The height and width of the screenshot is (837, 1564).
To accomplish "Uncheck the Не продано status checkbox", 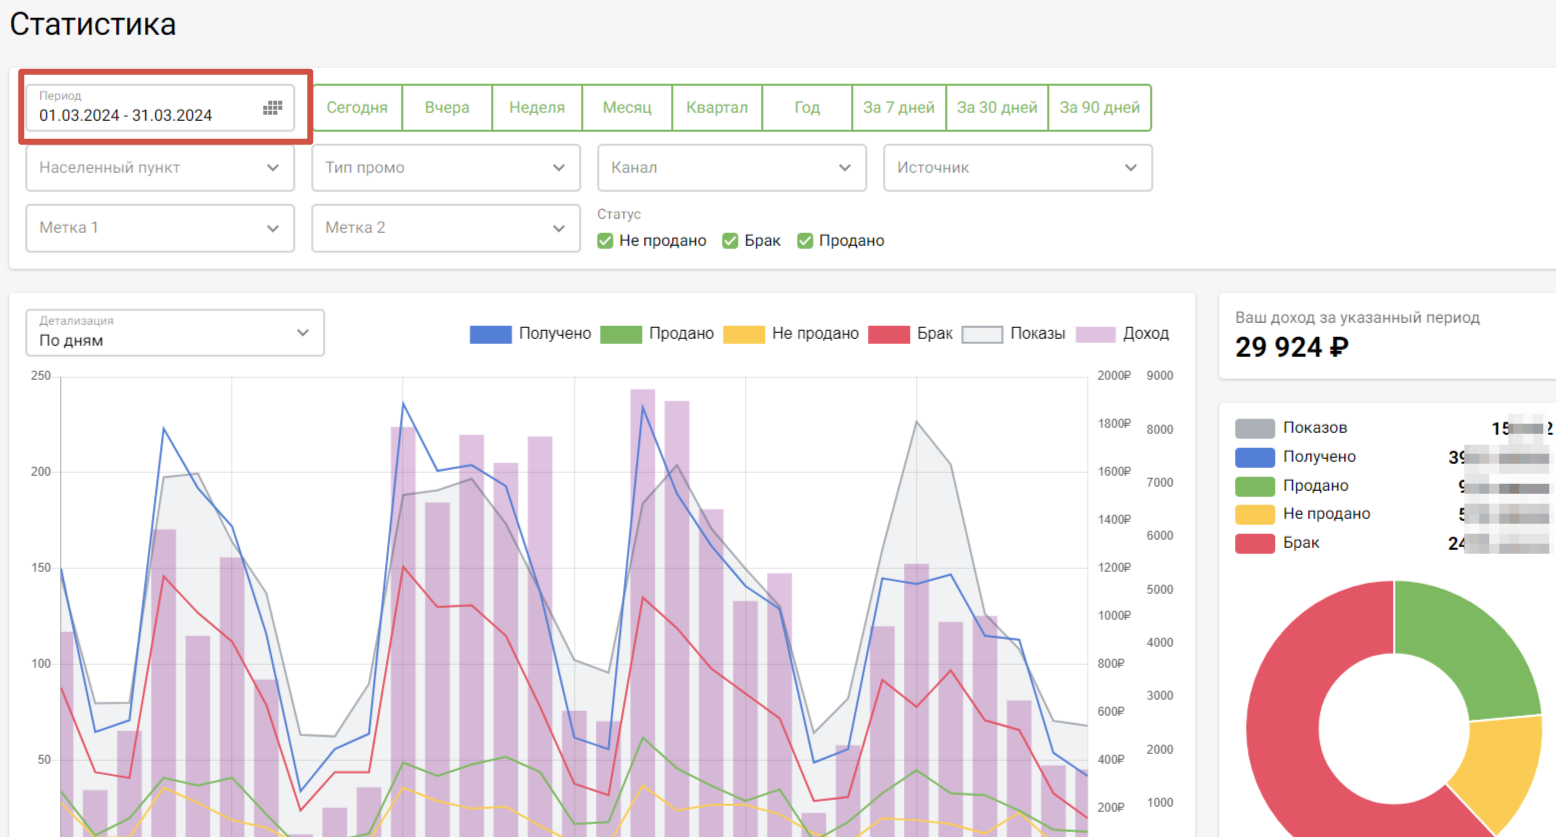I will 605,241.
